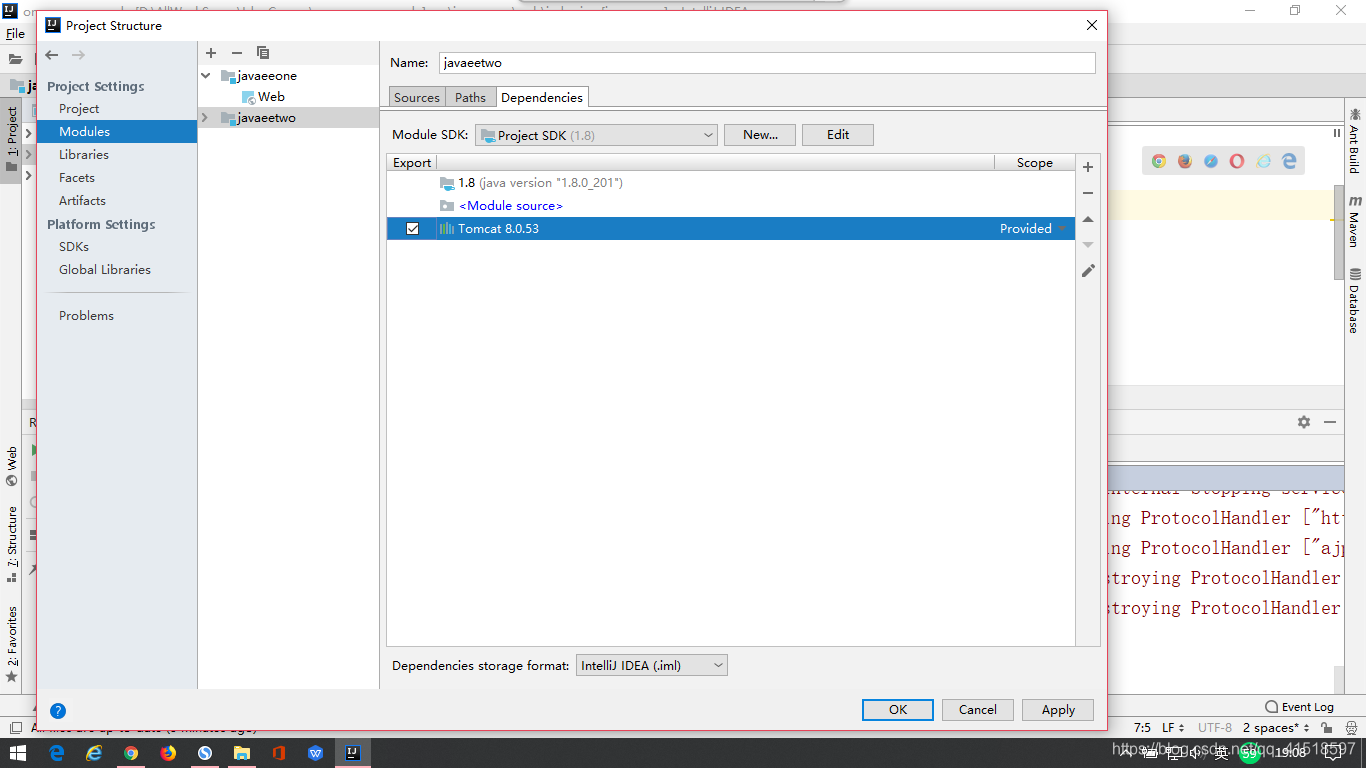Open Safari preview icon in editor

(x=1211, y=161)
